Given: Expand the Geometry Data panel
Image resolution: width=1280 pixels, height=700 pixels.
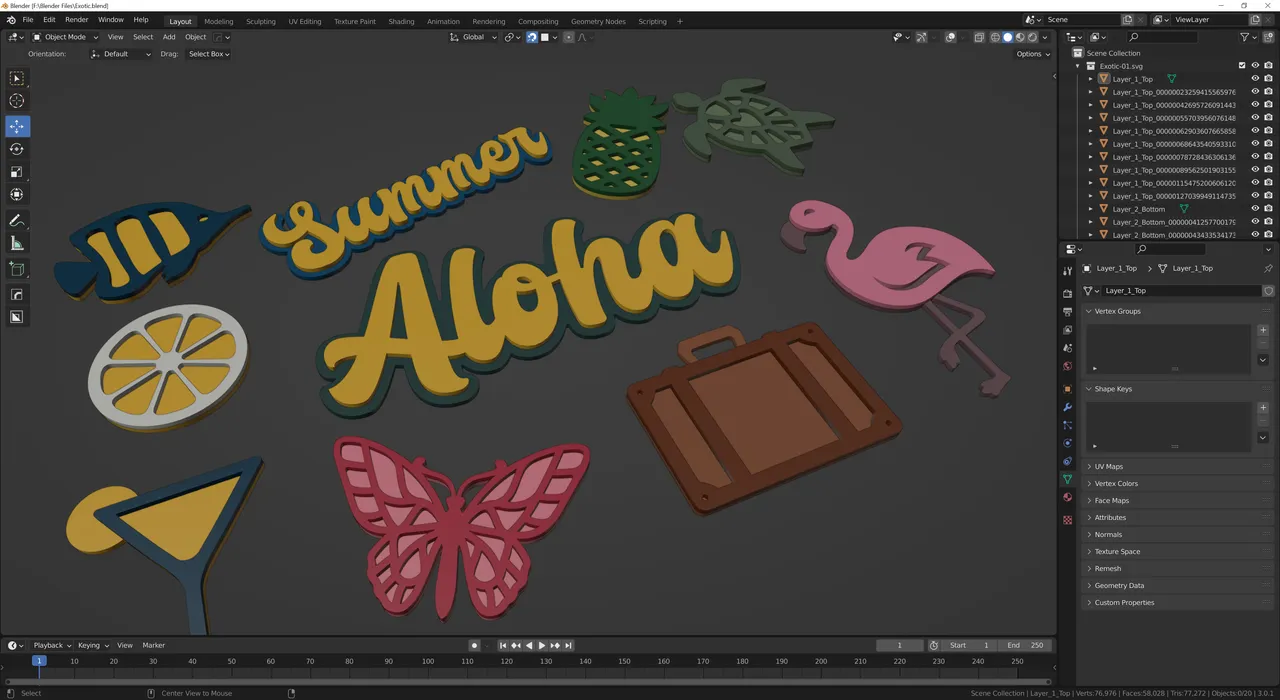Looking at the screenshot, I should 1119,586.
